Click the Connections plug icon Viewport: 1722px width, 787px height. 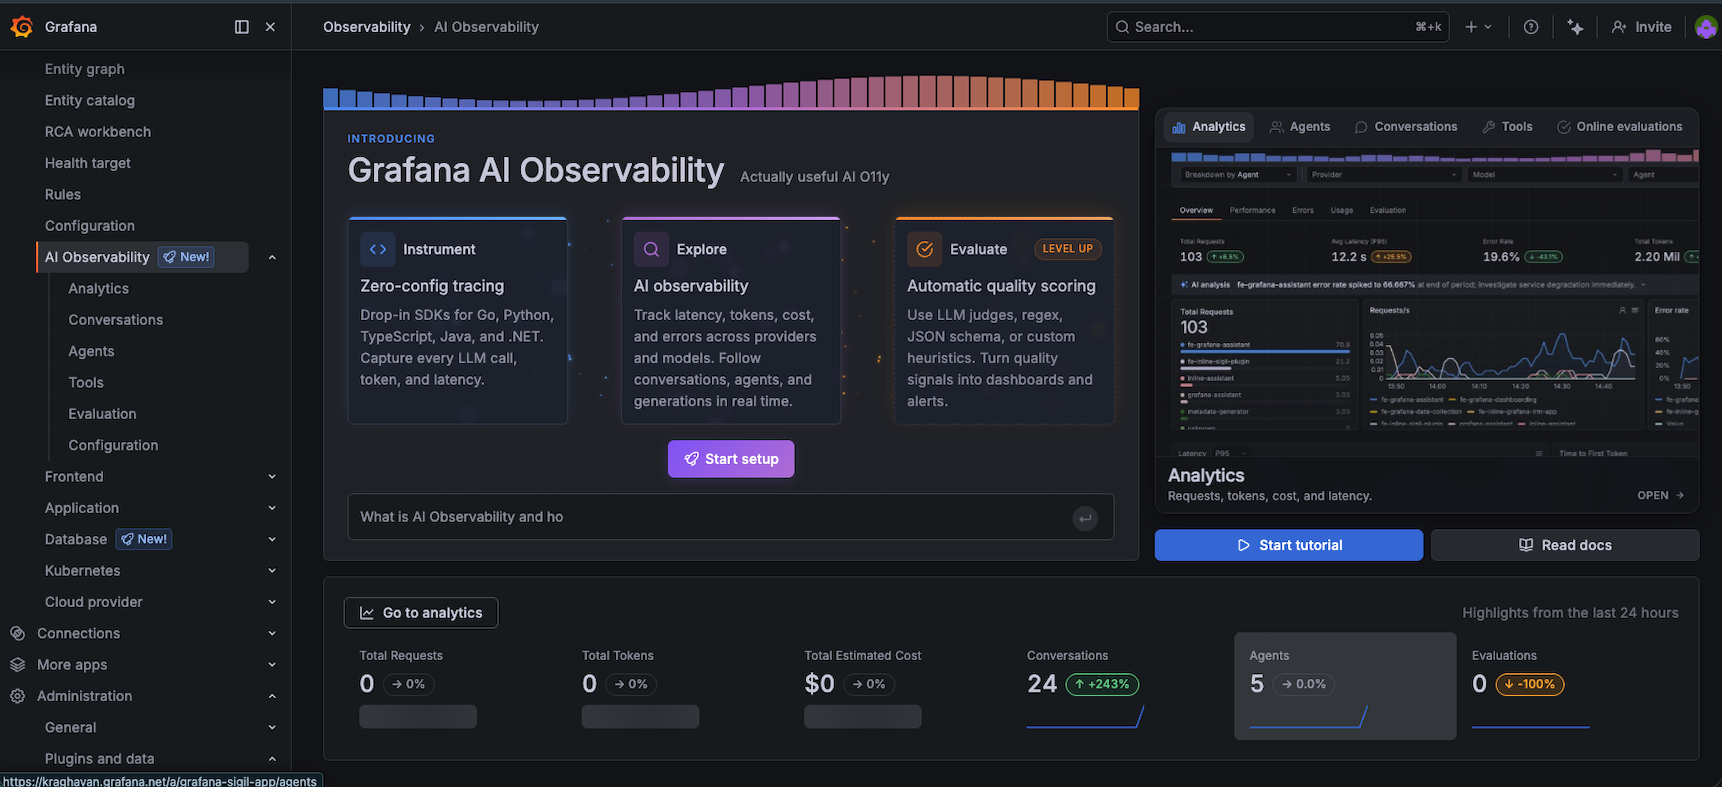(17, 633)
